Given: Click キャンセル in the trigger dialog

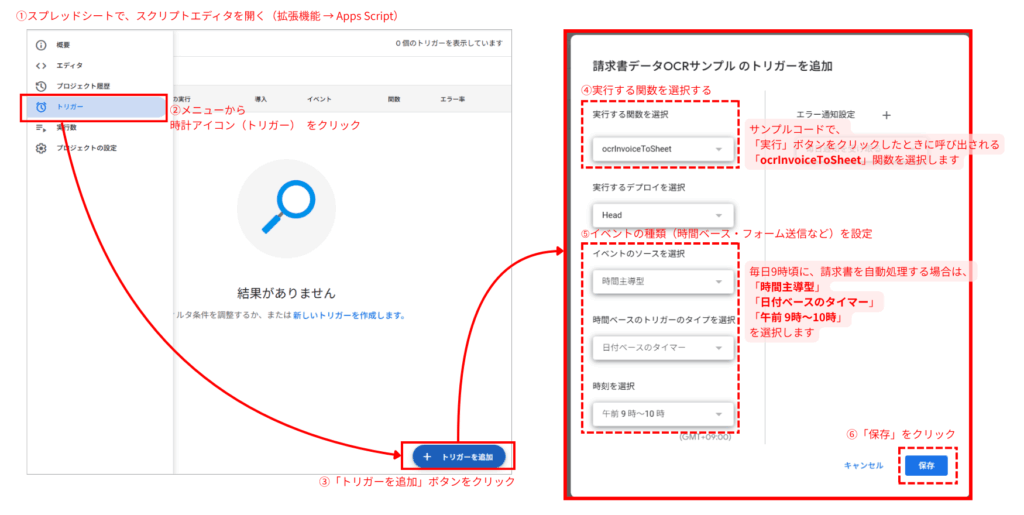Looking at the screenshot, I should (863, 465).
